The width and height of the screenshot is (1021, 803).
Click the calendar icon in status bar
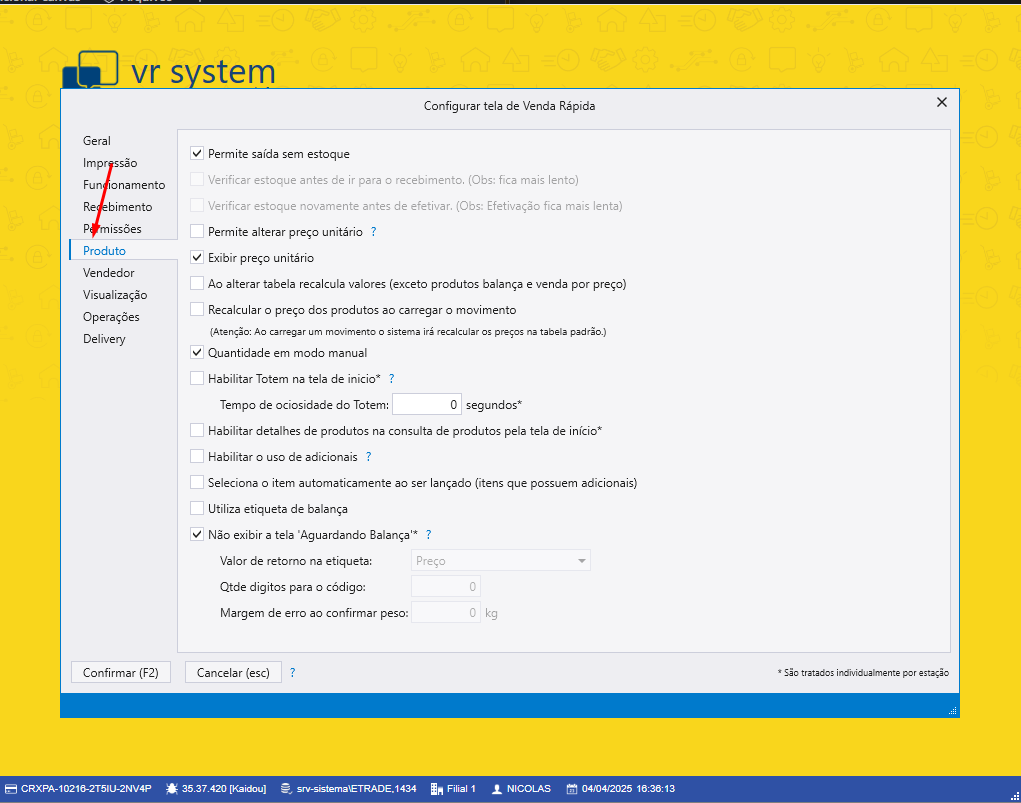point(572,789)
